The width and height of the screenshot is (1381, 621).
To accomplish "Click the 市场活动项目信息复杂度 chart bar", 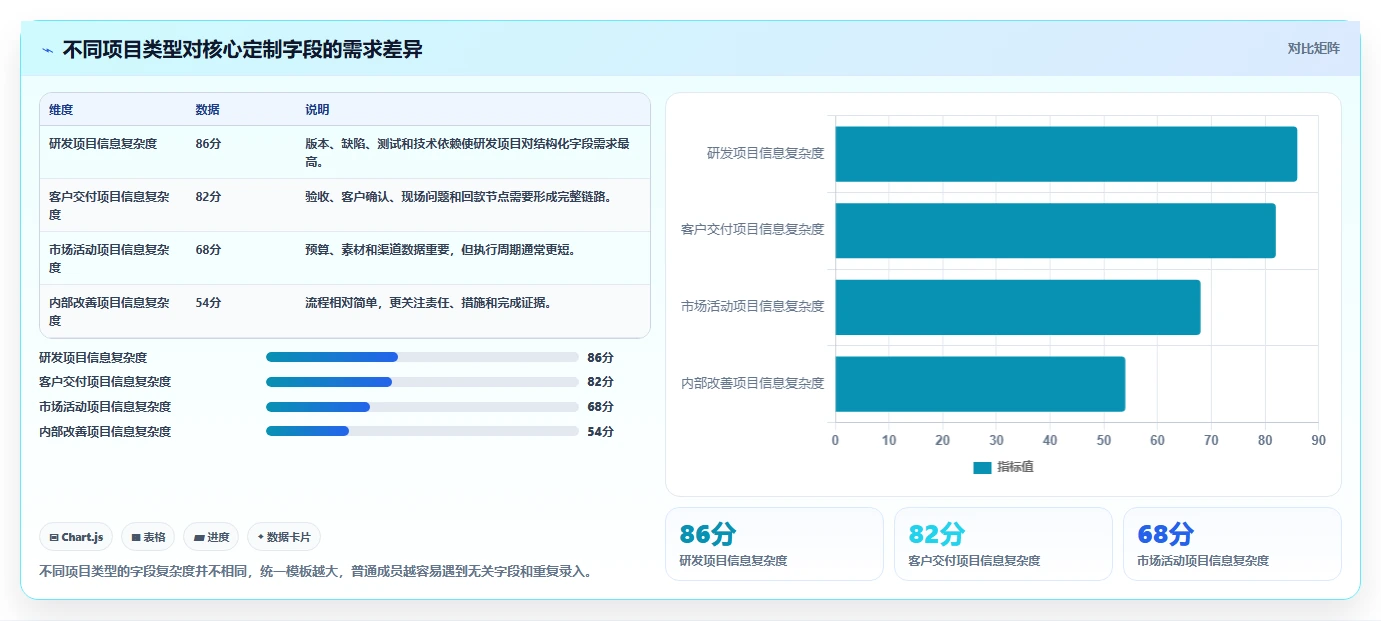I will tap(1018, 307).
